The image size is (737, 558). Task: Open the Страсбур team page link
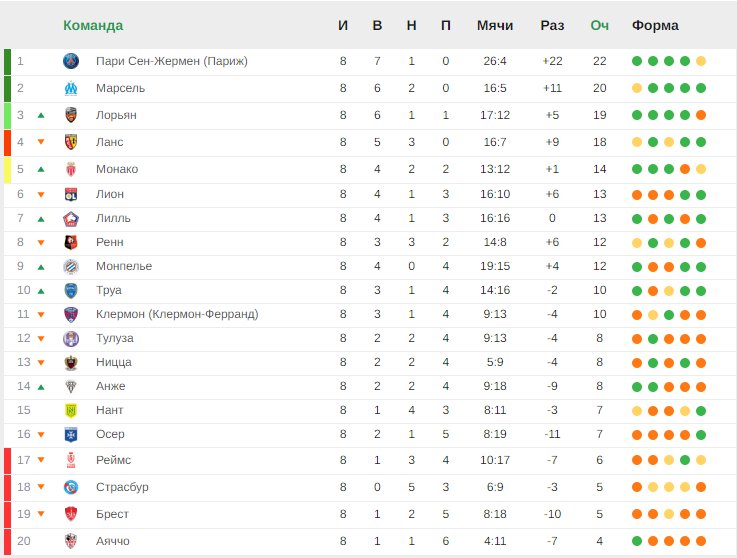(x=122, y=487)
